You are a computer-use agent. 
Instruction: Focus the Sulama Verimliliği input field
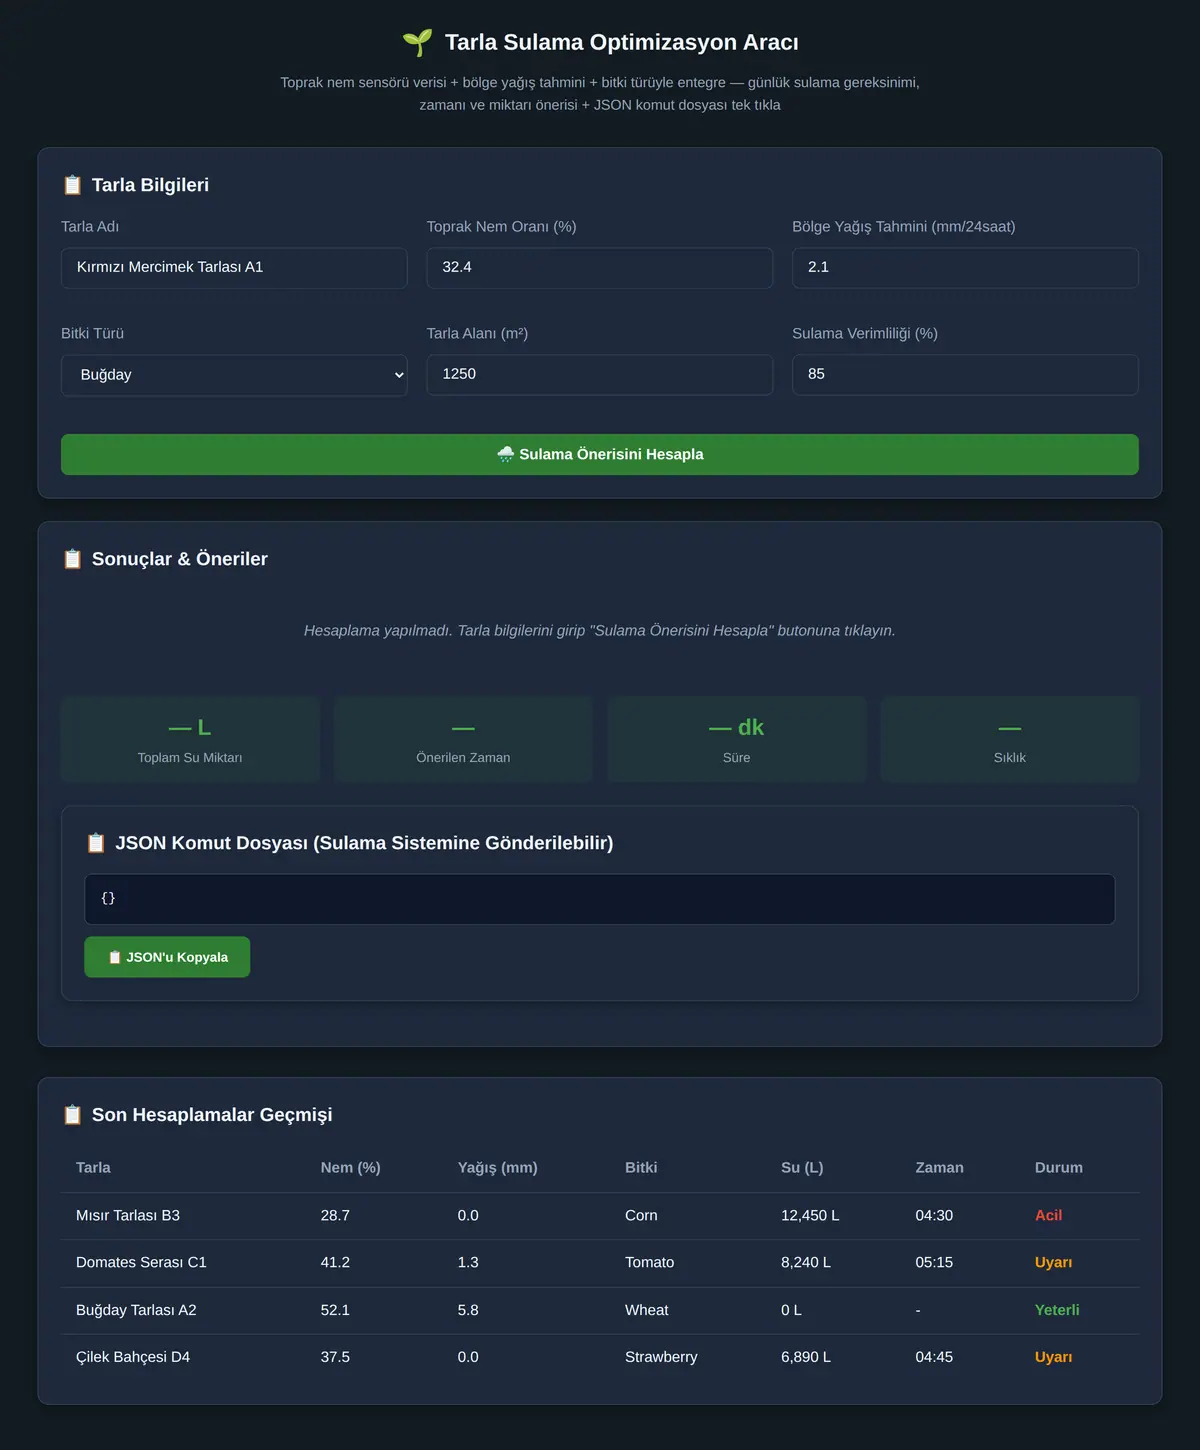965,374
